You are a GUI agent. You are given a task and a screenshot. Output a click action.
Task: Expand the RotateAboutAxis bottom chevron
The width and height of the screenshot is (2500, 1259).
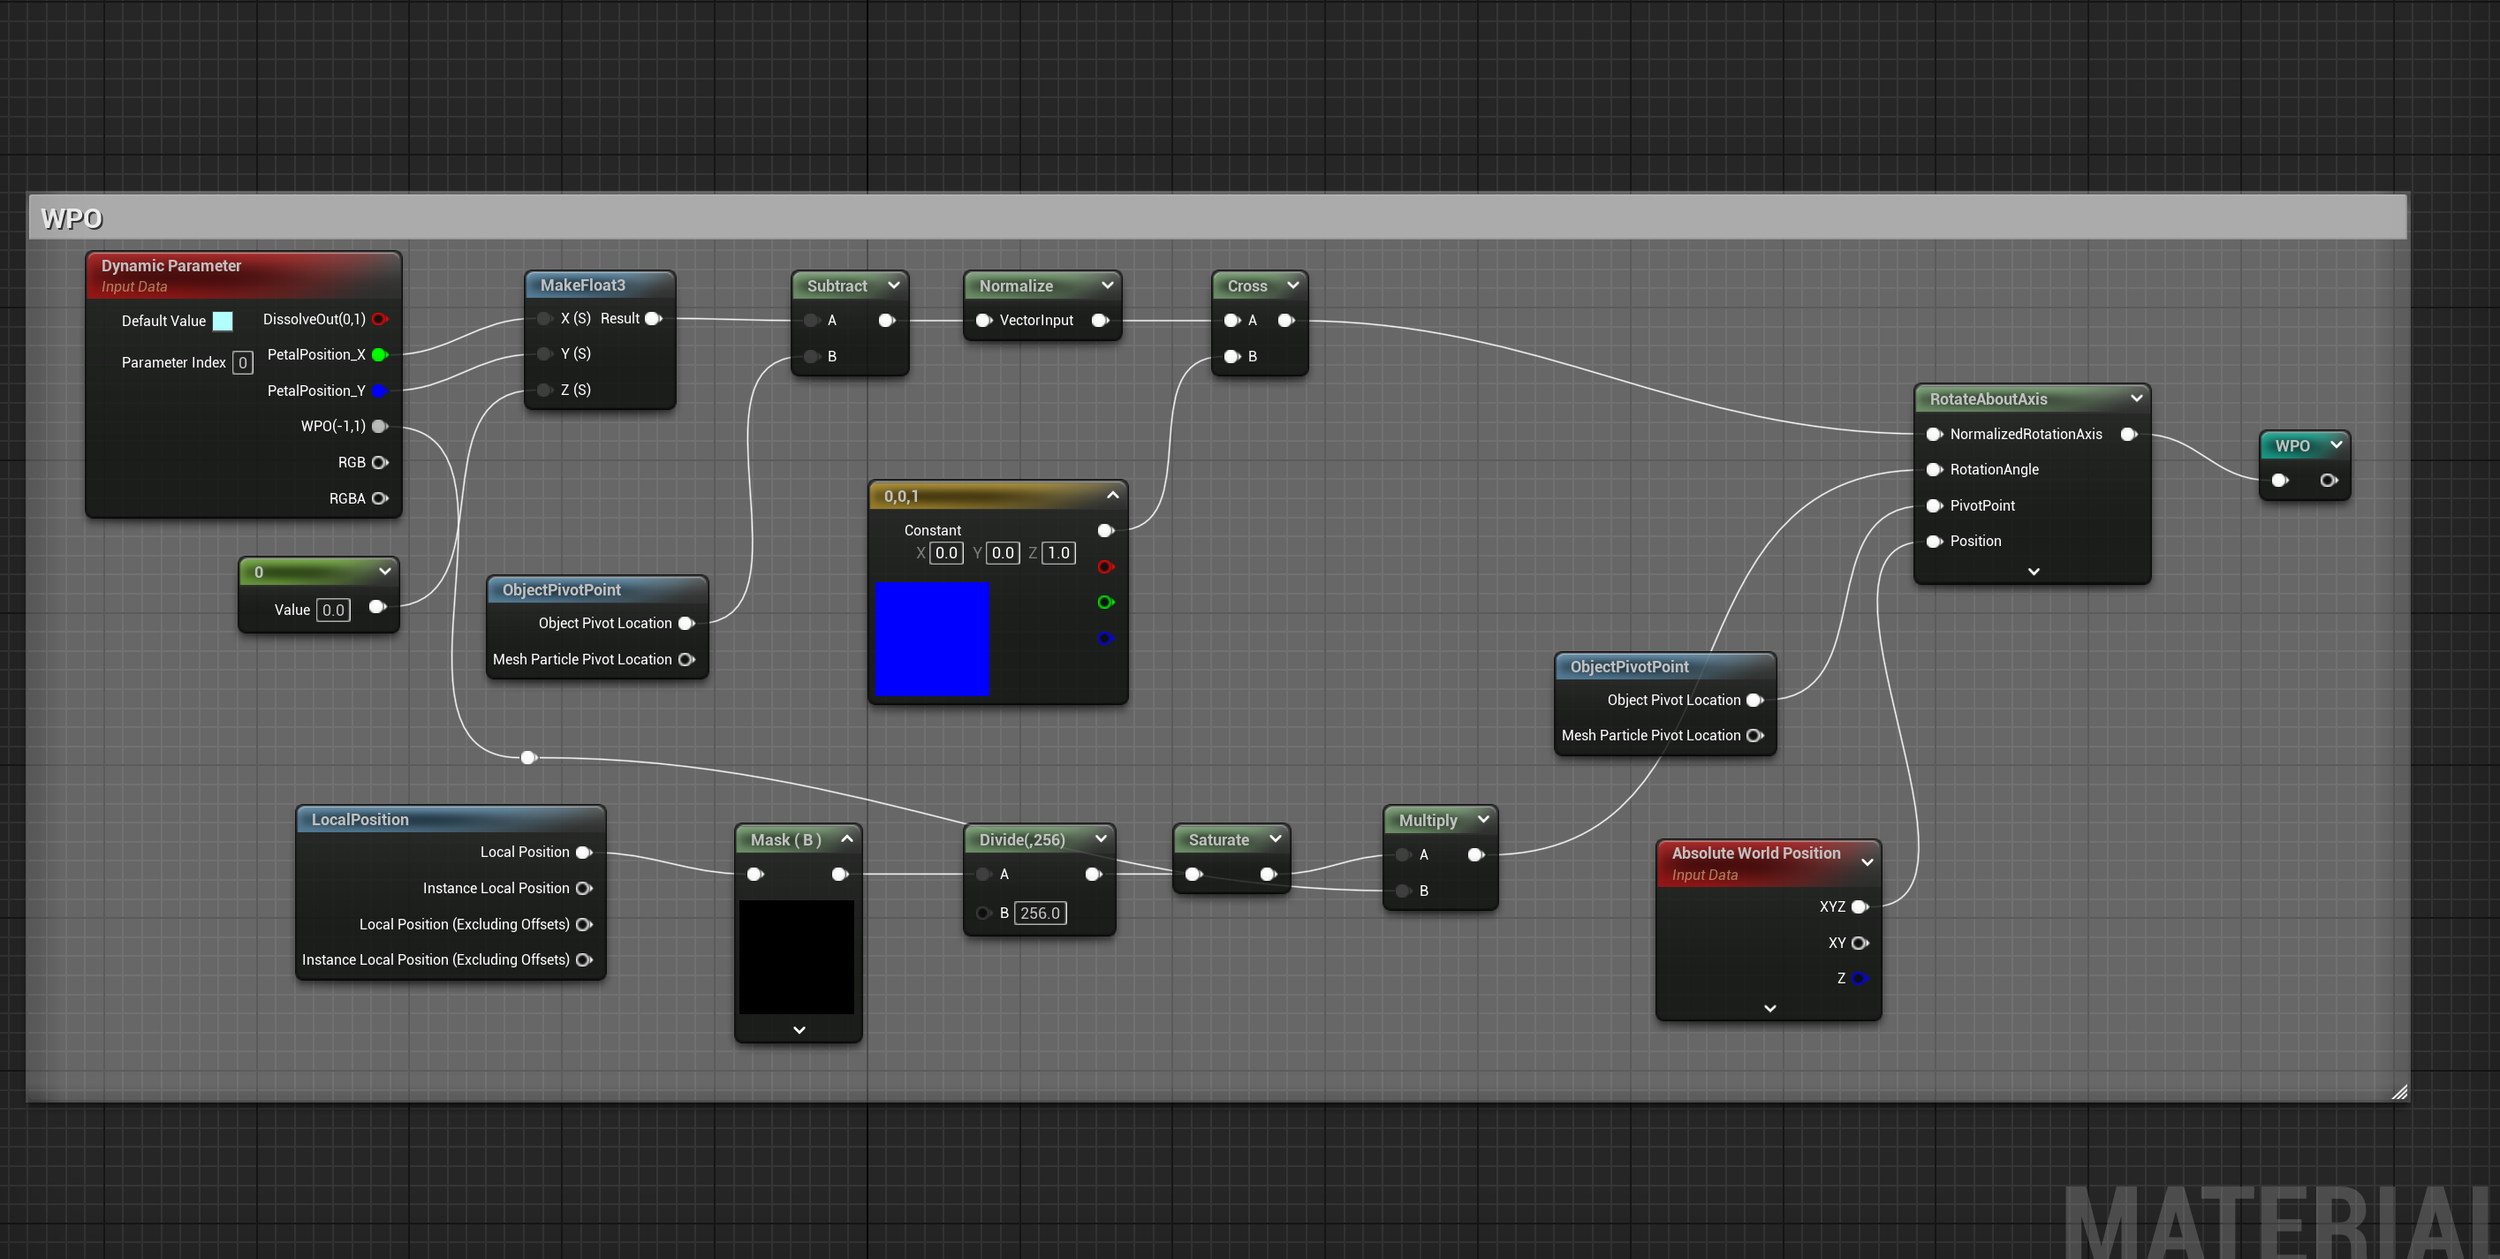[2033, 572]
